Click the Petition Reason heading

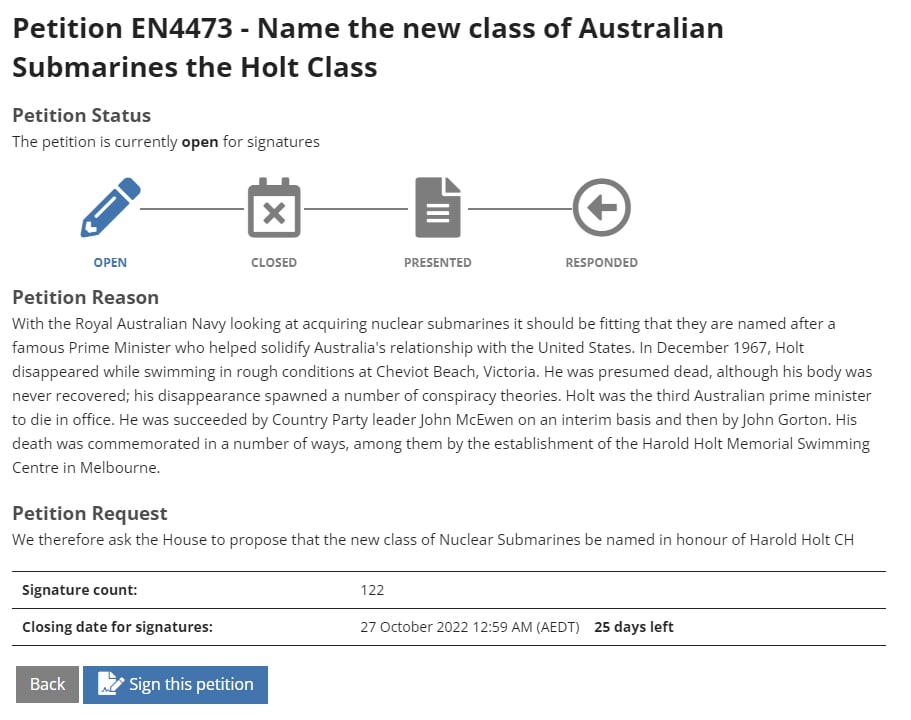(85, 297)
